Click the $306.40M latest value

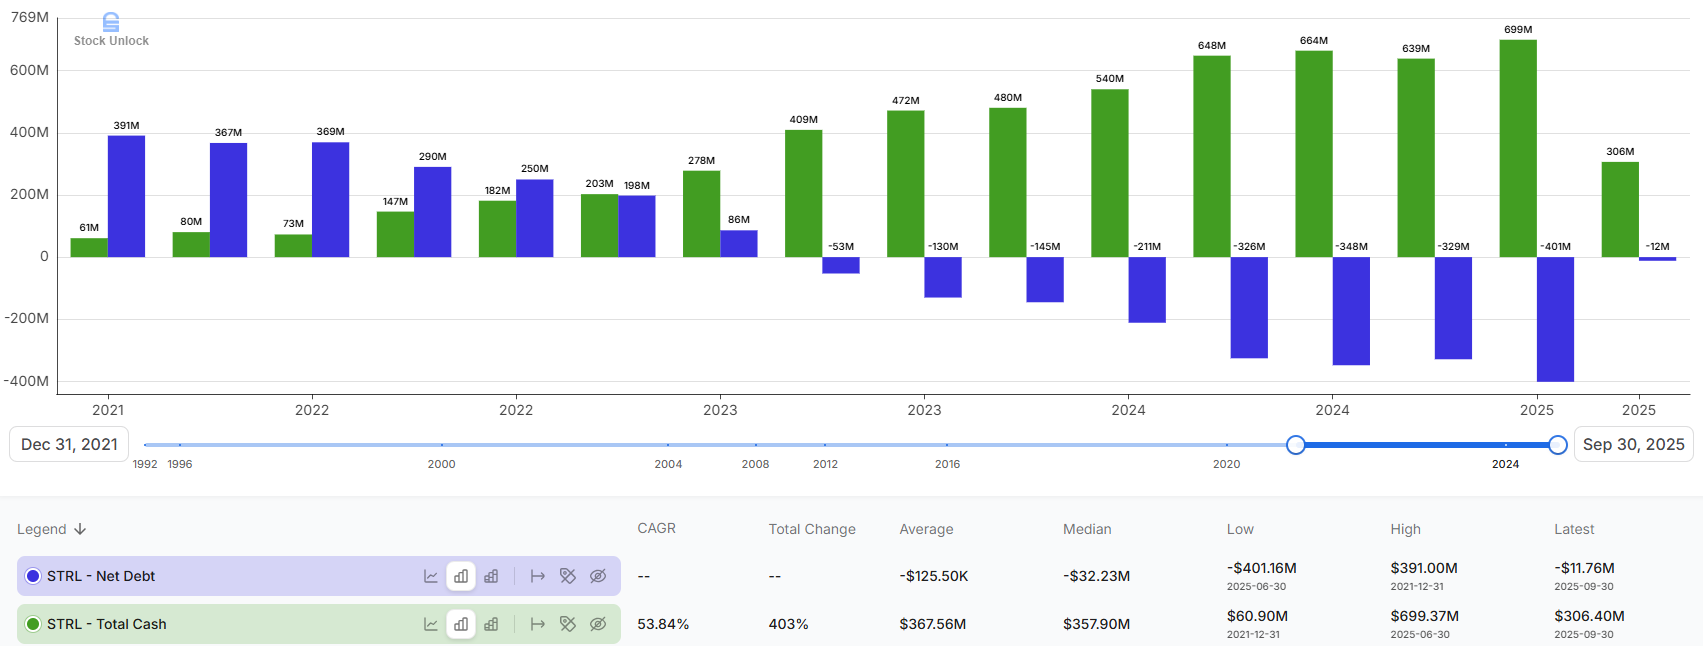tap(1589, 616)
